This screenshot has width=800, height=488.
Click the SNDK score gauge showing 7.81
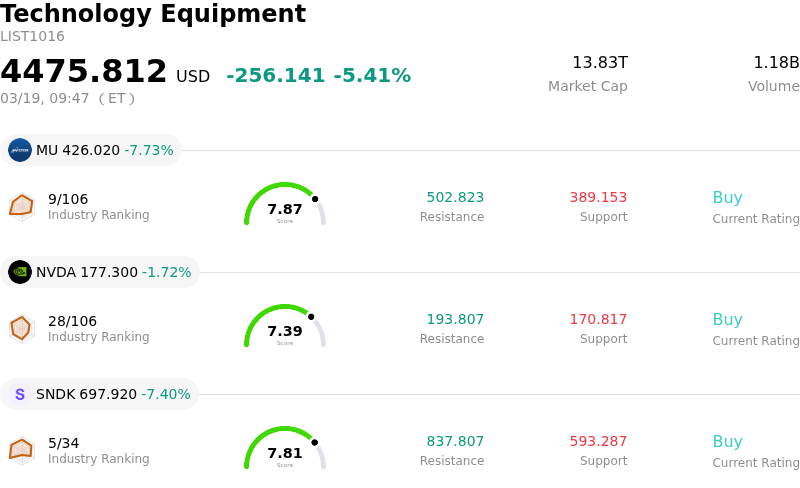click(285, 450)
